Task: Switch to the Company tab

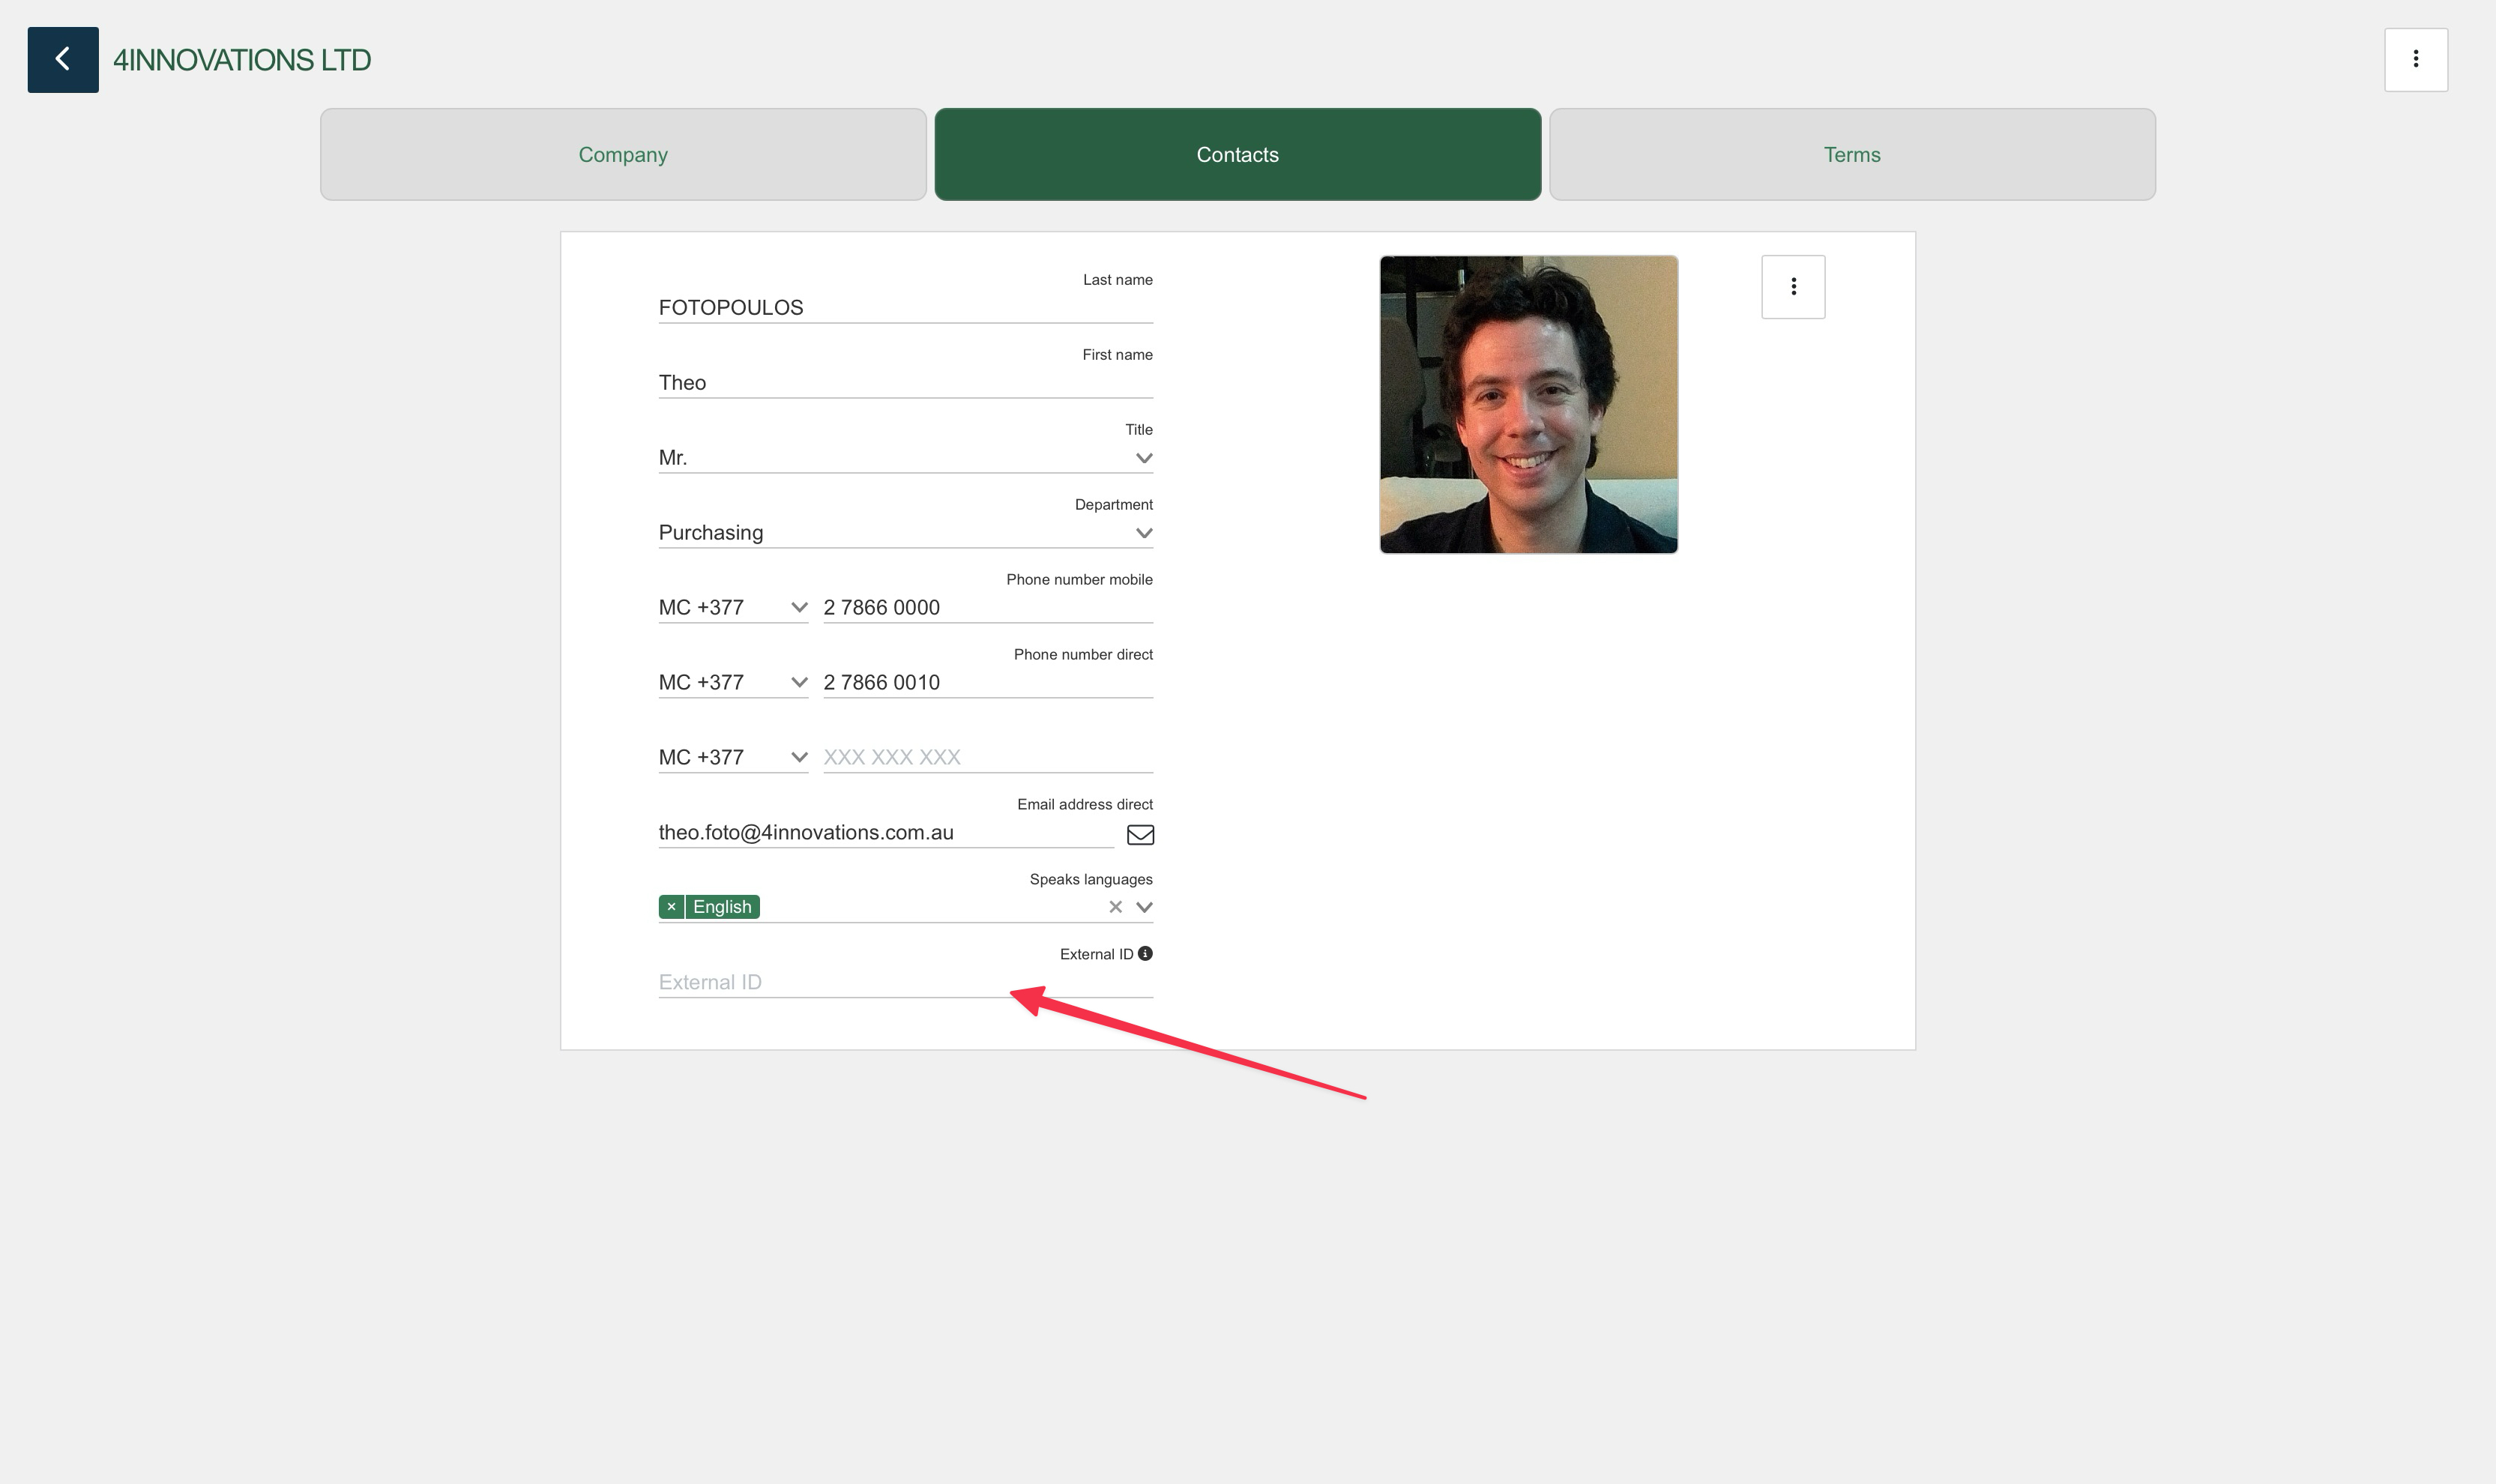Action: (622, 154)
